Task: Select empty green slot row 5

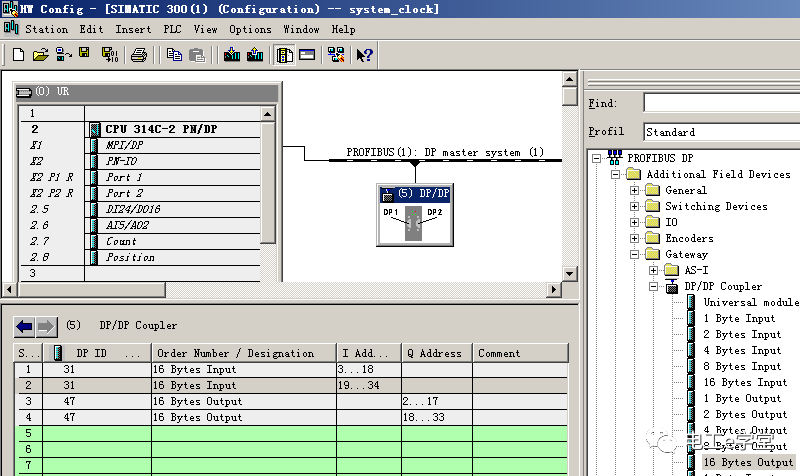Action: [293, 433]
